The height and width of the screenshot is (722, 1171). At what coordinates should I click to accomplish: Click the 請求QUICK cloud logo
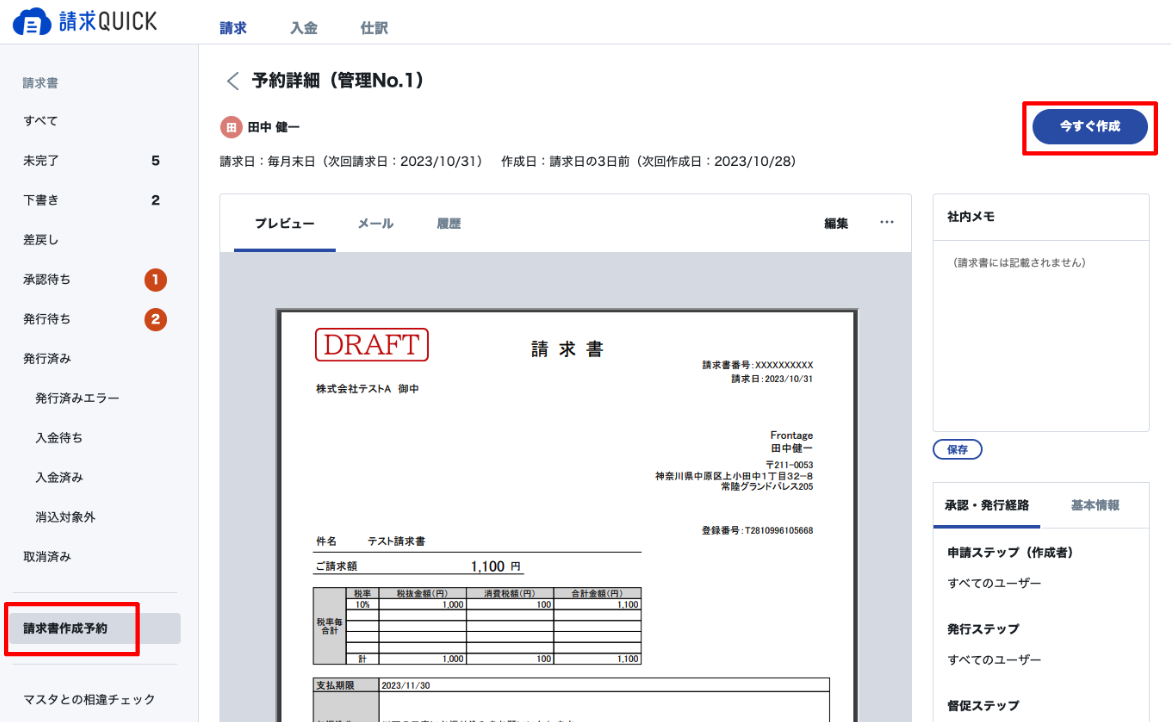tap(85, 22)
